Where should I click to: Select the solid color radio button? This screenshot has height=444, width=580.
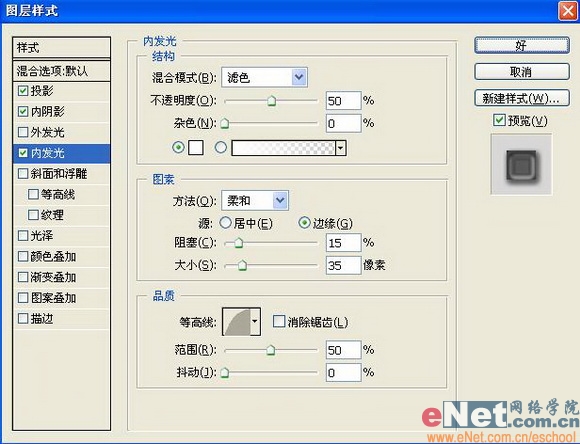click(x=178, y=148)
